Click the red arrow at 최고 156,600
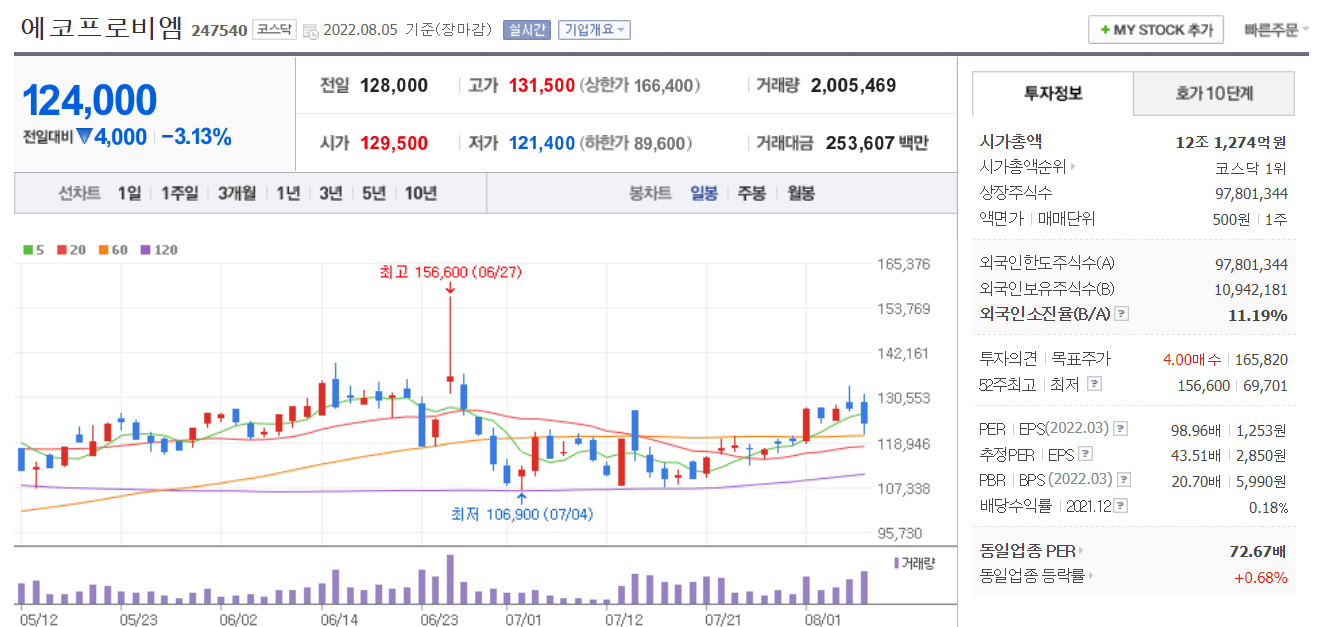Image resolution: width=1333 pixels, height=627 pixels. (450, 288)
